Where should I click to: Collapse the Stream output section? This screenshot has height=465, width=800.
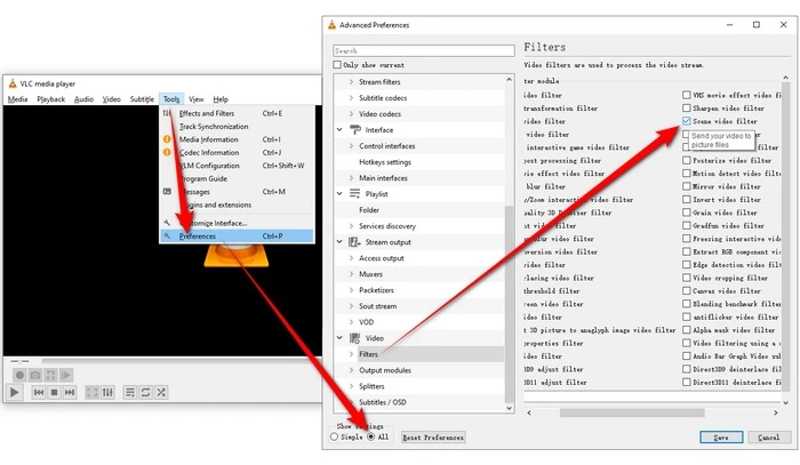click(x=340, y=242)
